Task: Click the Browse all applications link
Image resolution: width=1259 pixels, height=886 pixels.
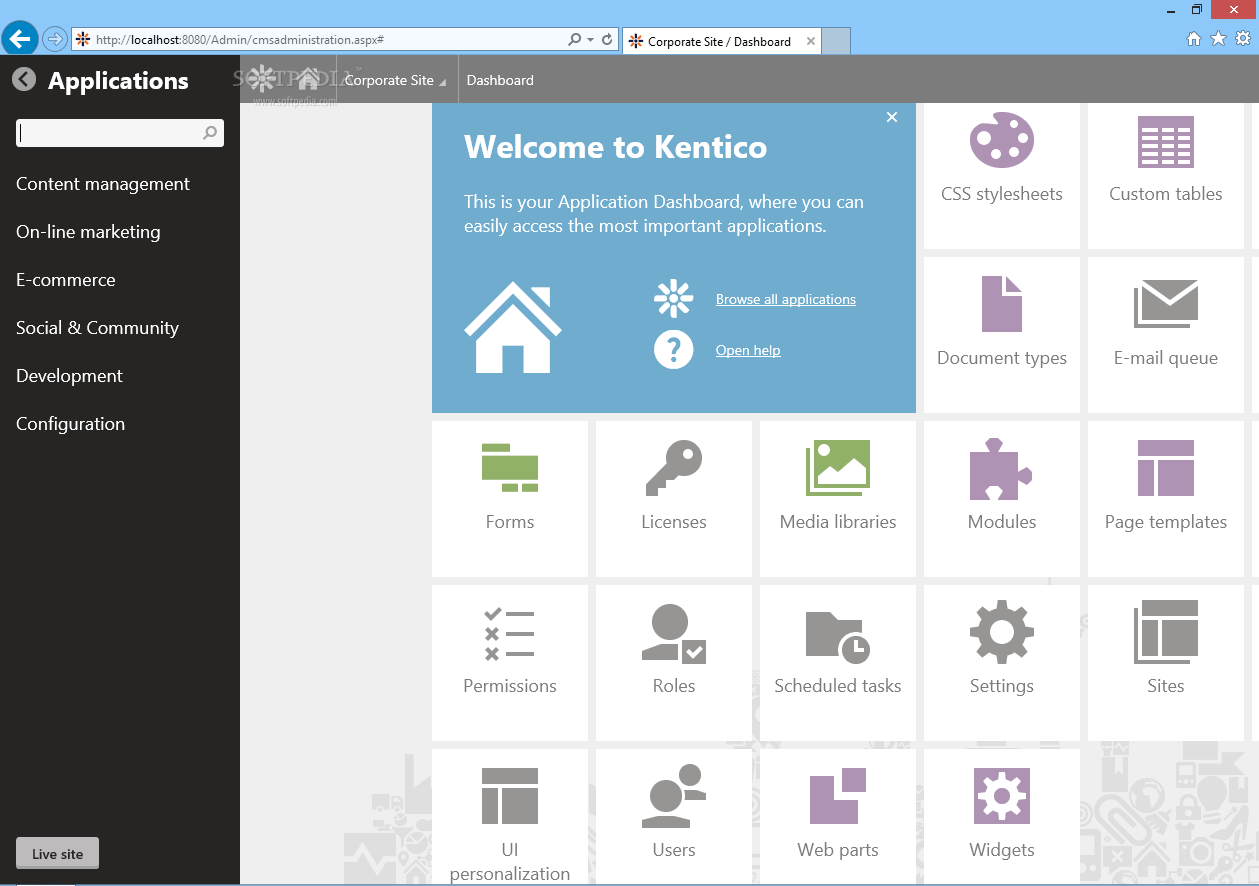Action: [x=786, y=299]
